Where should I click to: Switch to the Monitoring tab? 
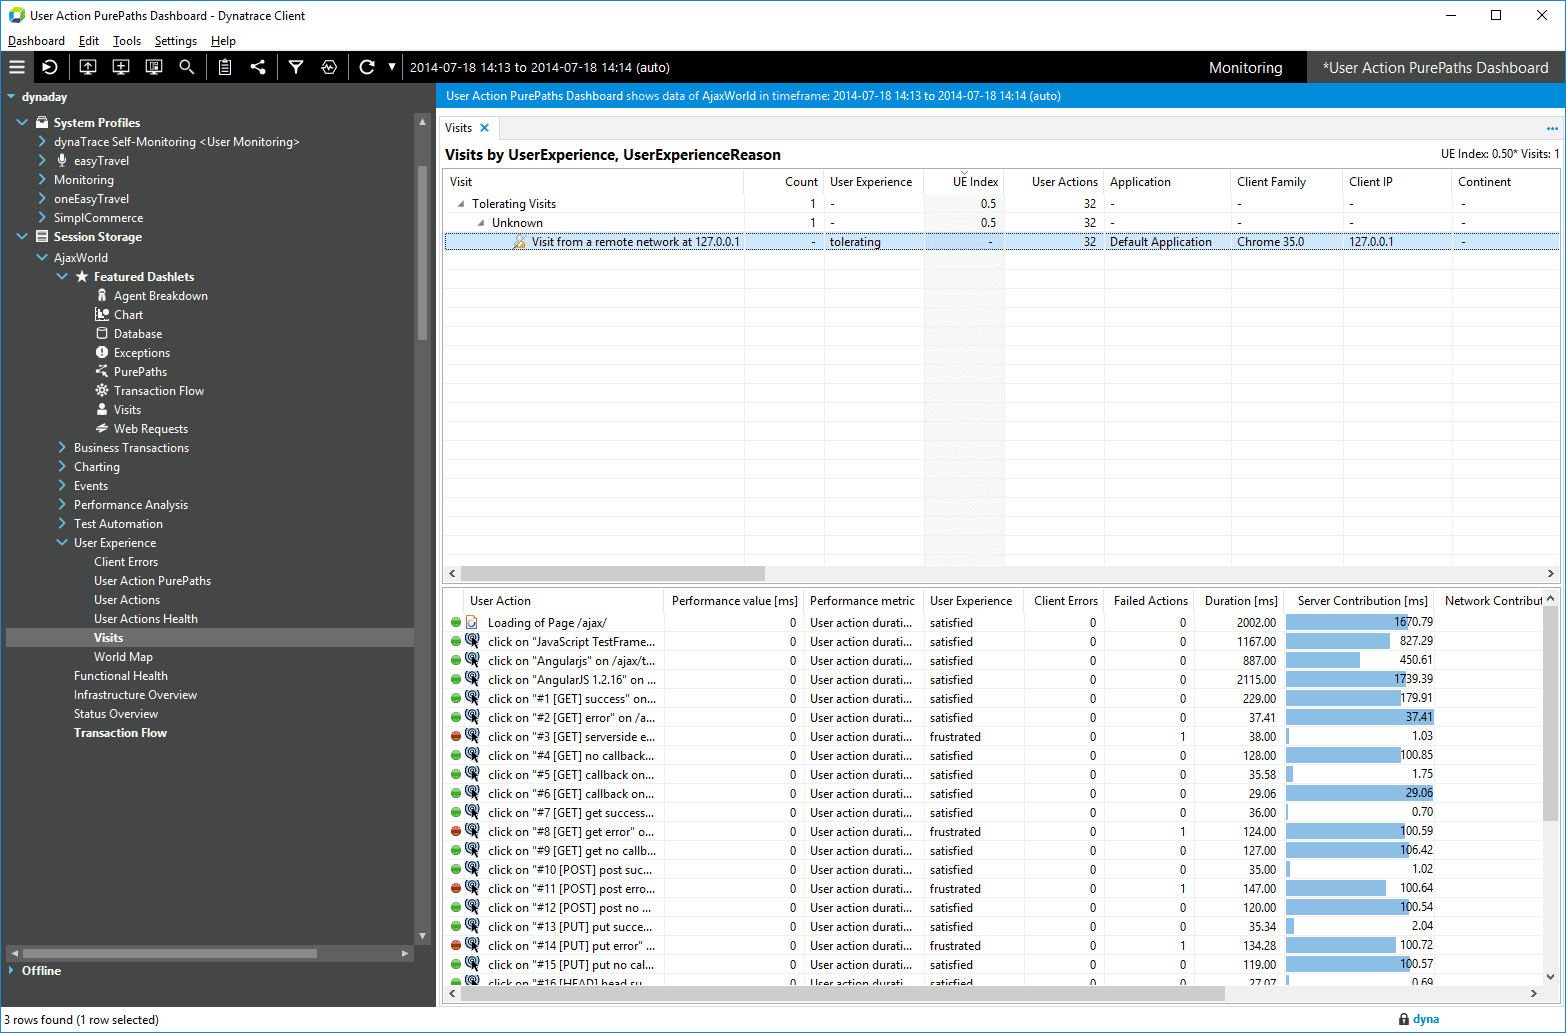1245,67
